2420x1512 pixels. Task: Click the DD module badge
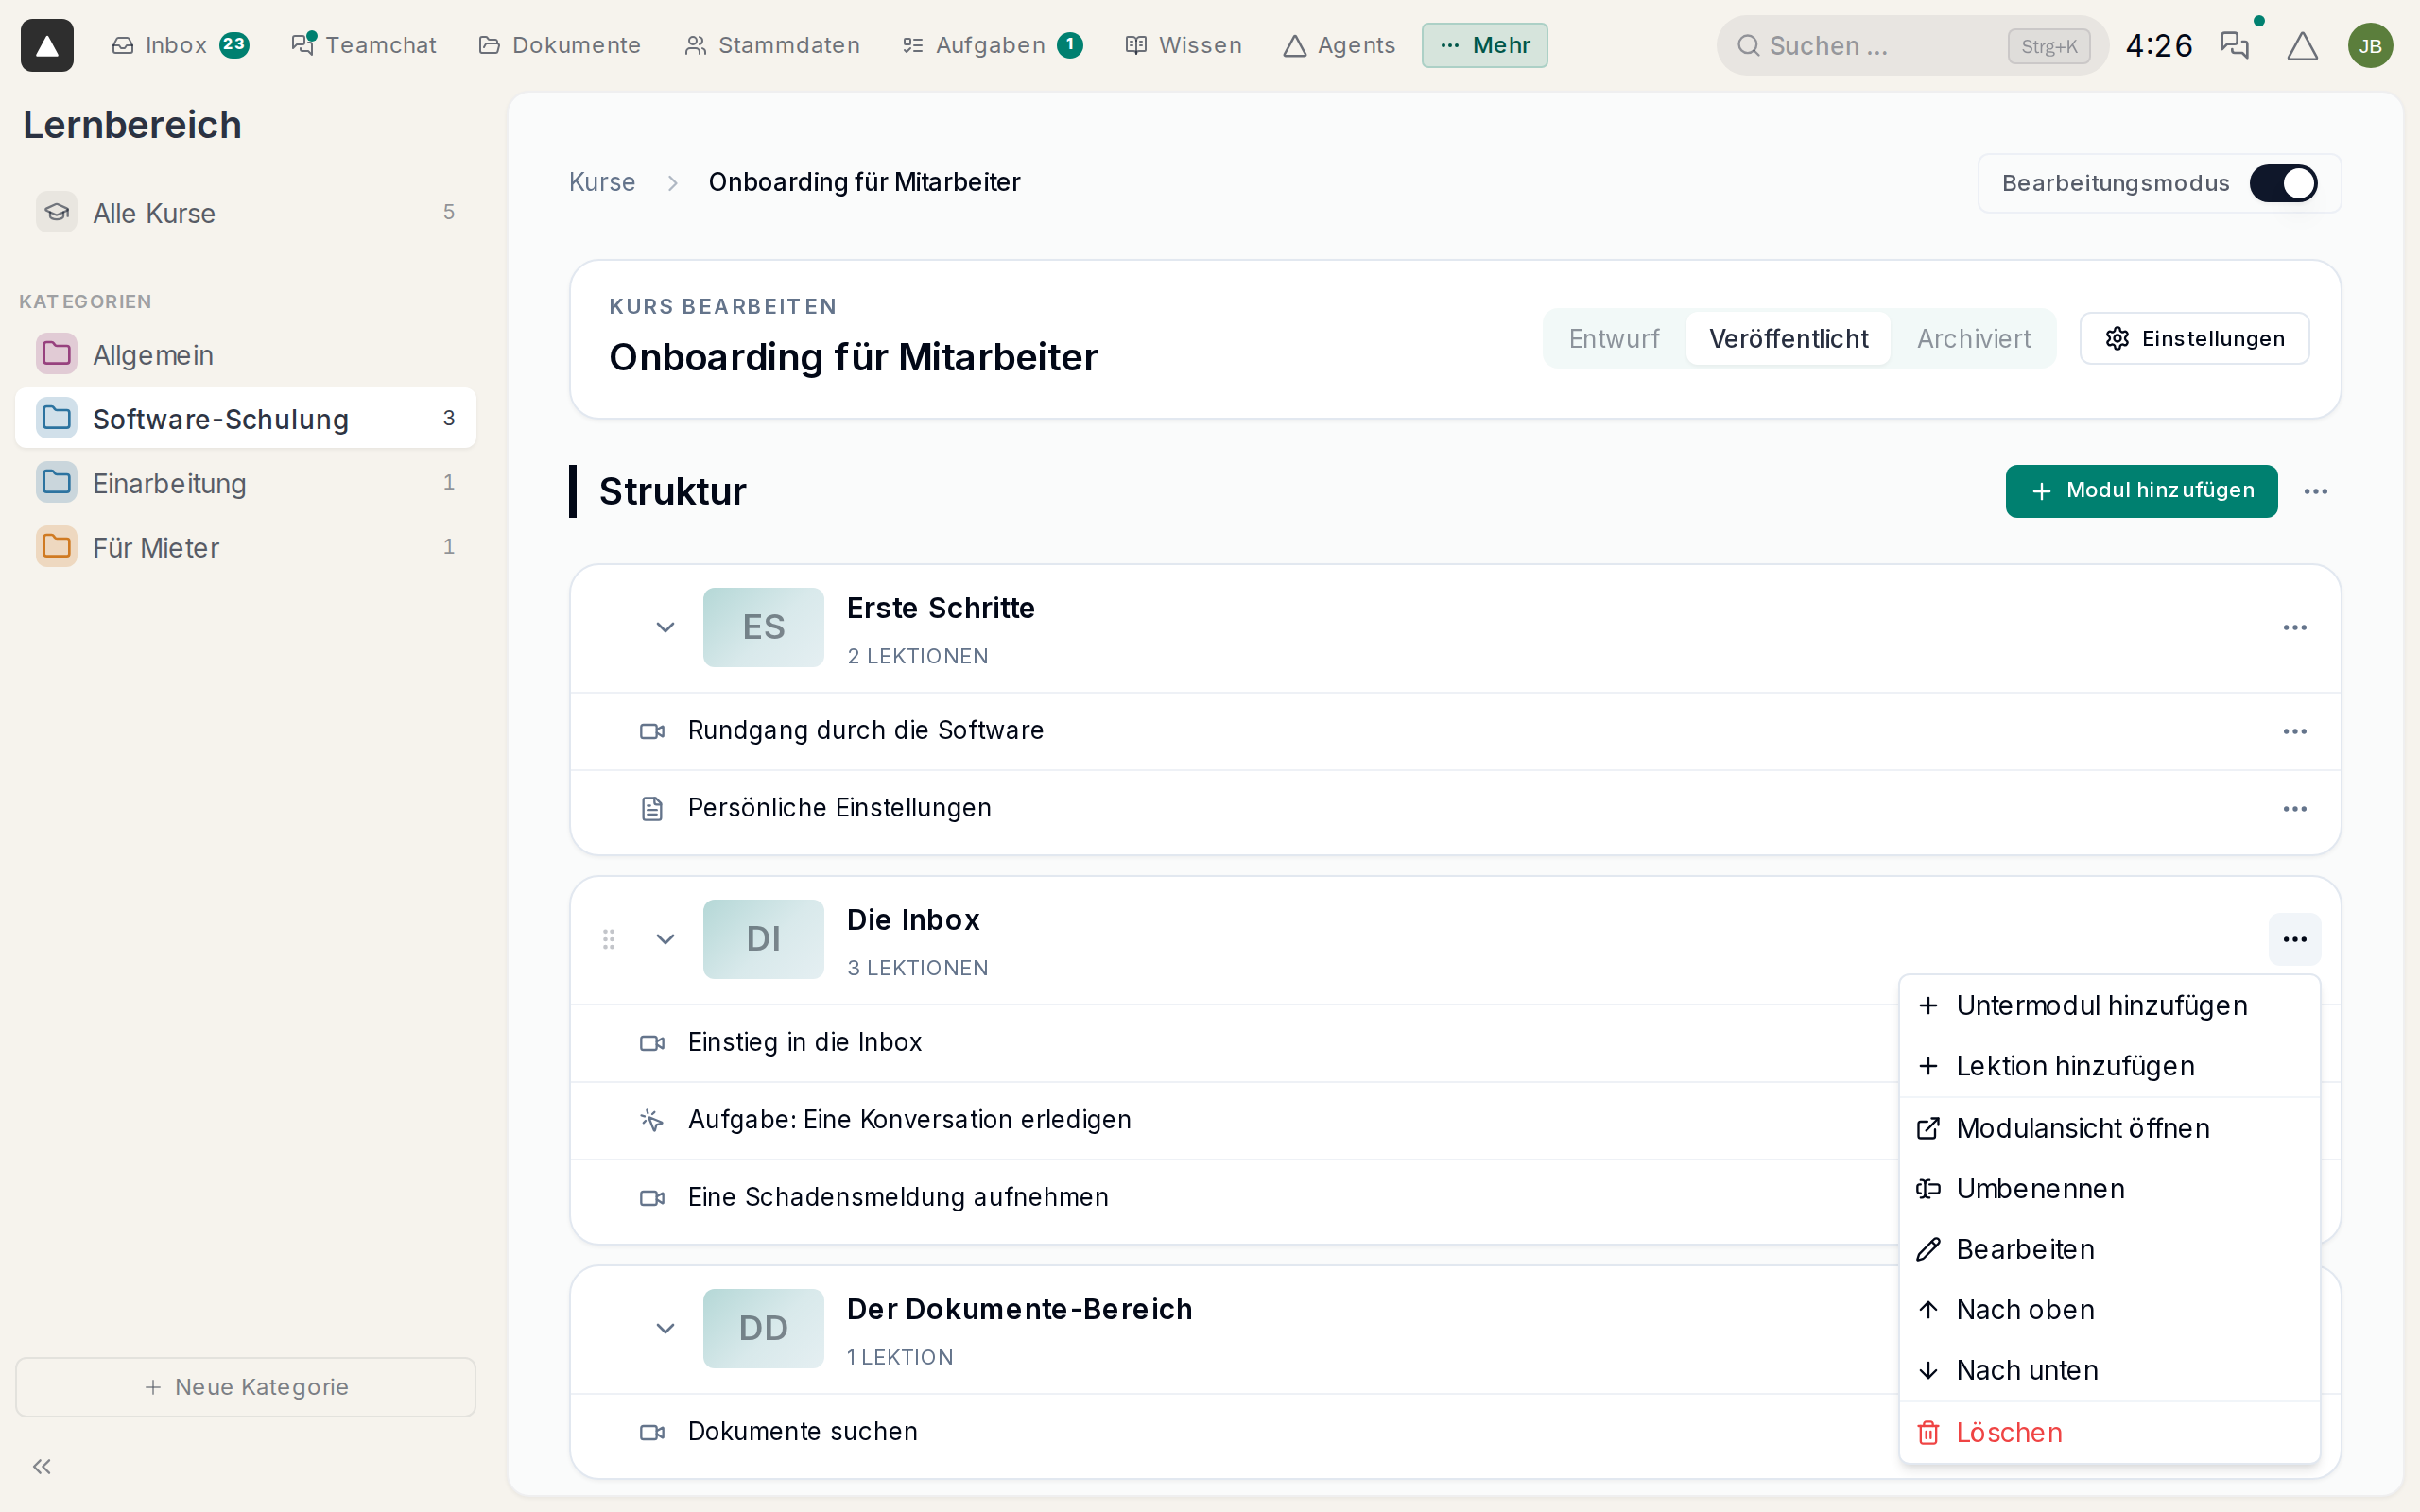pos(763,1328)
